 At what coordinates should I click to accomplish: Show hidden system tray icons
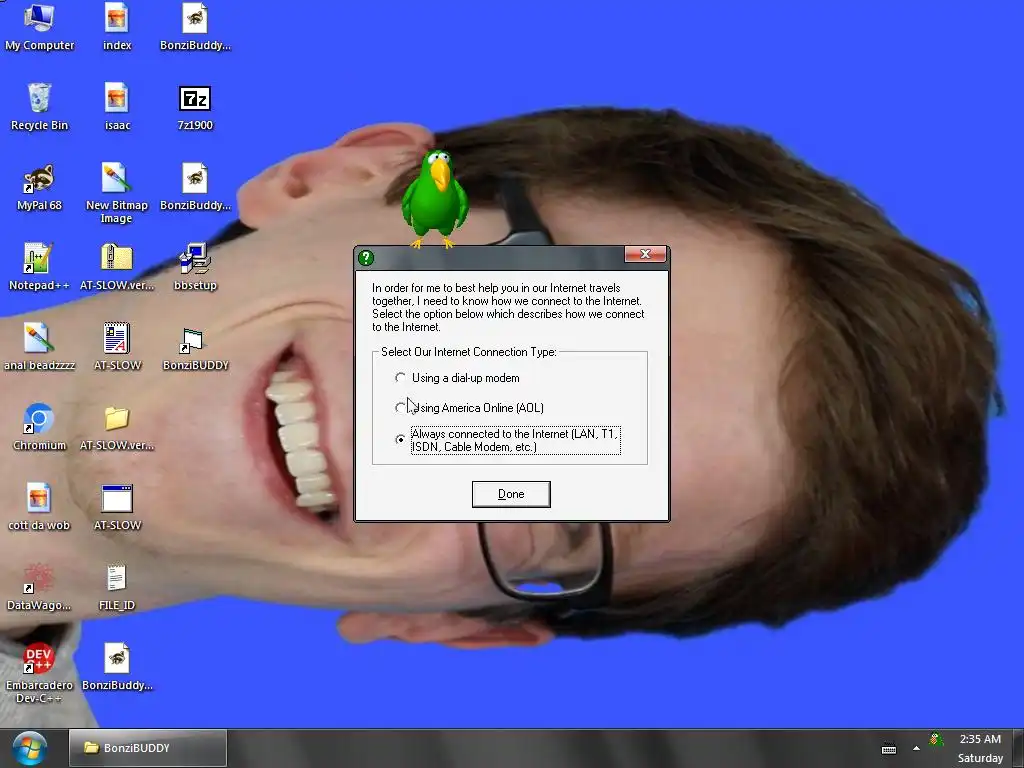(x=916, y=748)
